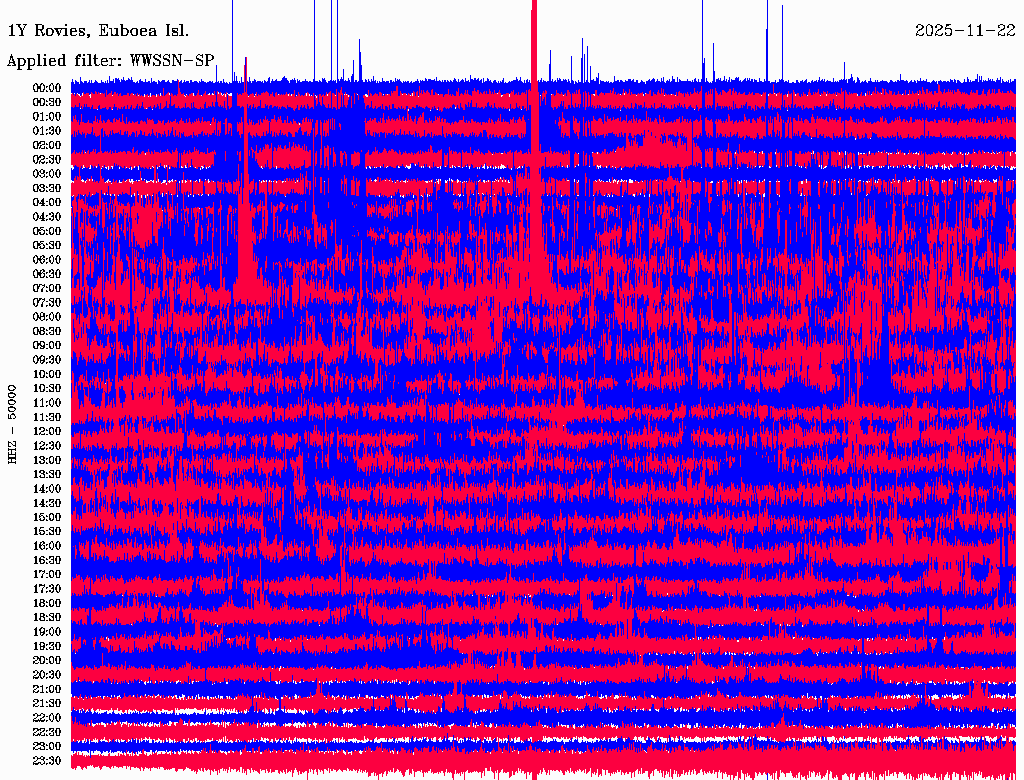The height and width of the screenshot is (780, 1024).
Task: Select the 22:00 time label
Action: [47, 717]
